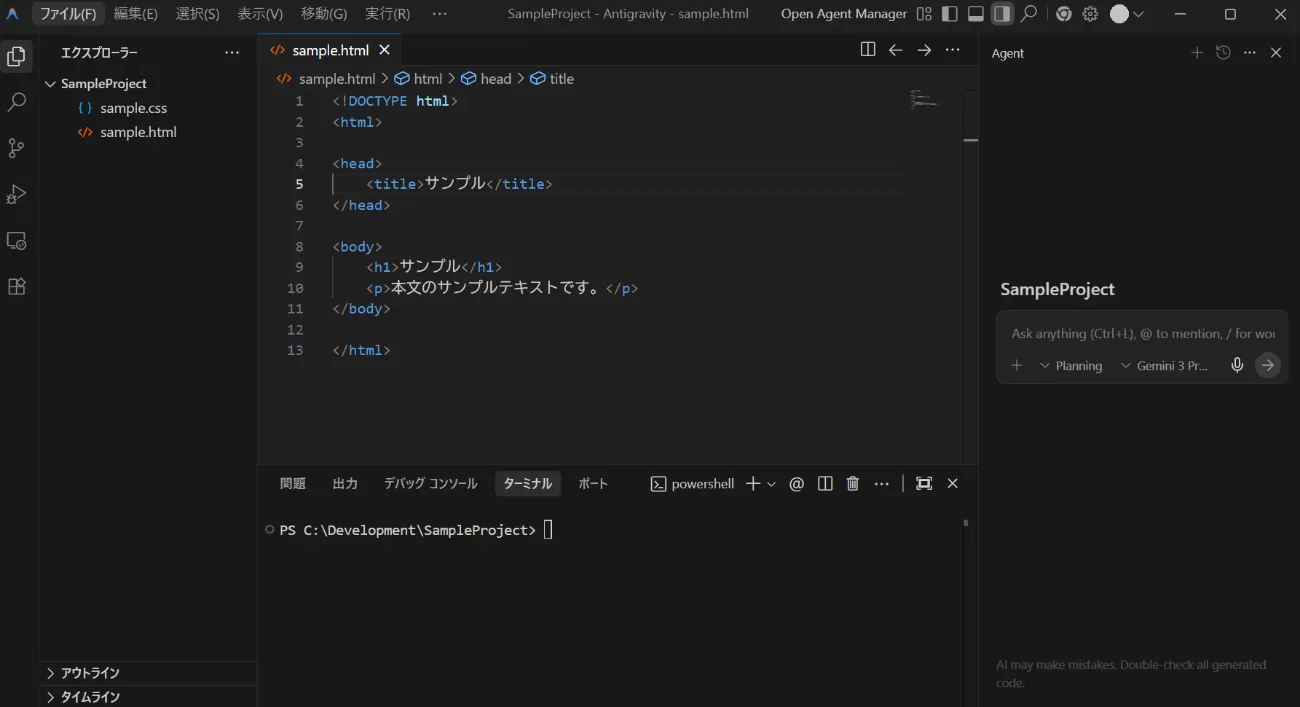View Agent conversation history icon

(1223, 53)
